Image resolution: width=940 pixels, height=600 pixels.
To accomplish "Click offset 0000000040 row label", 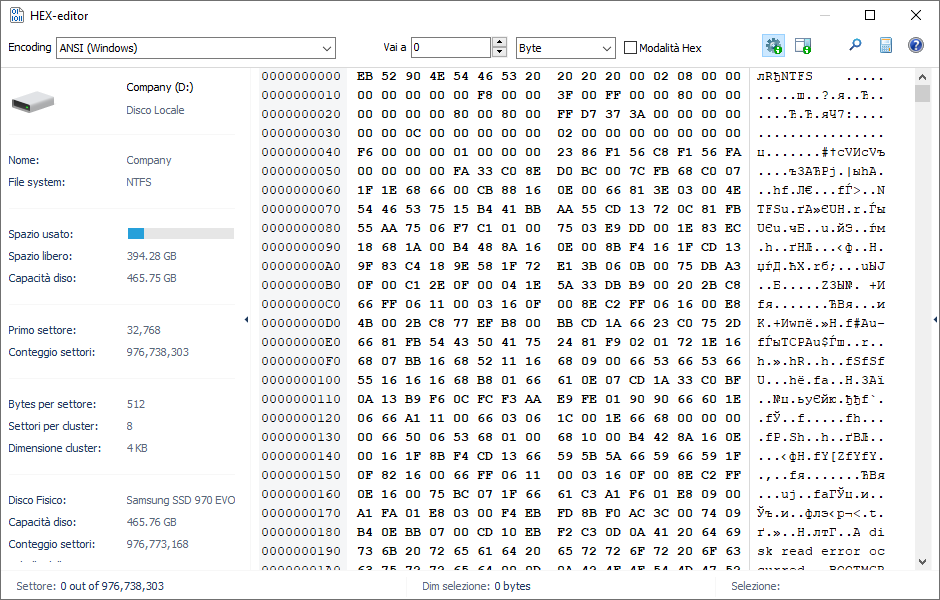I will [x=301, y=152].
